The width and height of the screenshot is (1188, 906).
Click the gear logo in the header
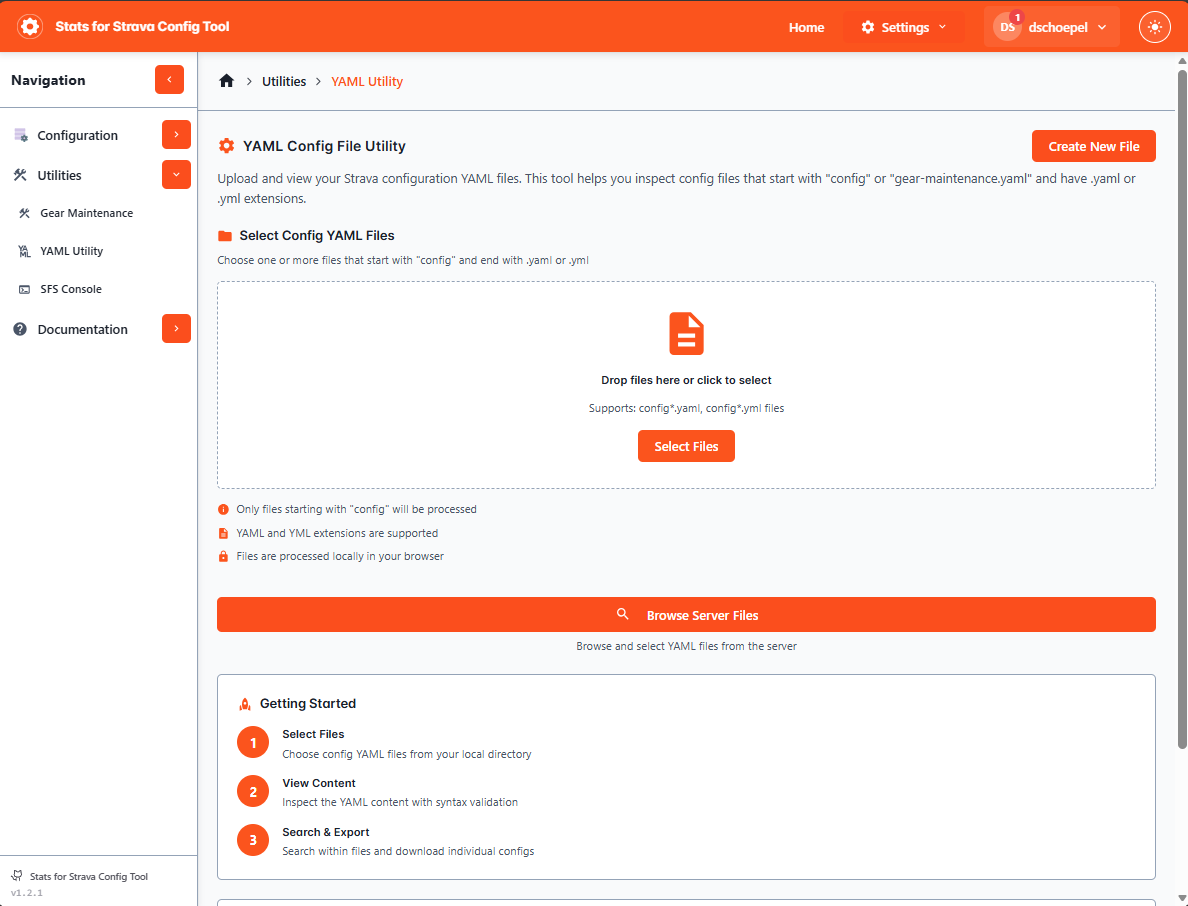click(30, 26)
